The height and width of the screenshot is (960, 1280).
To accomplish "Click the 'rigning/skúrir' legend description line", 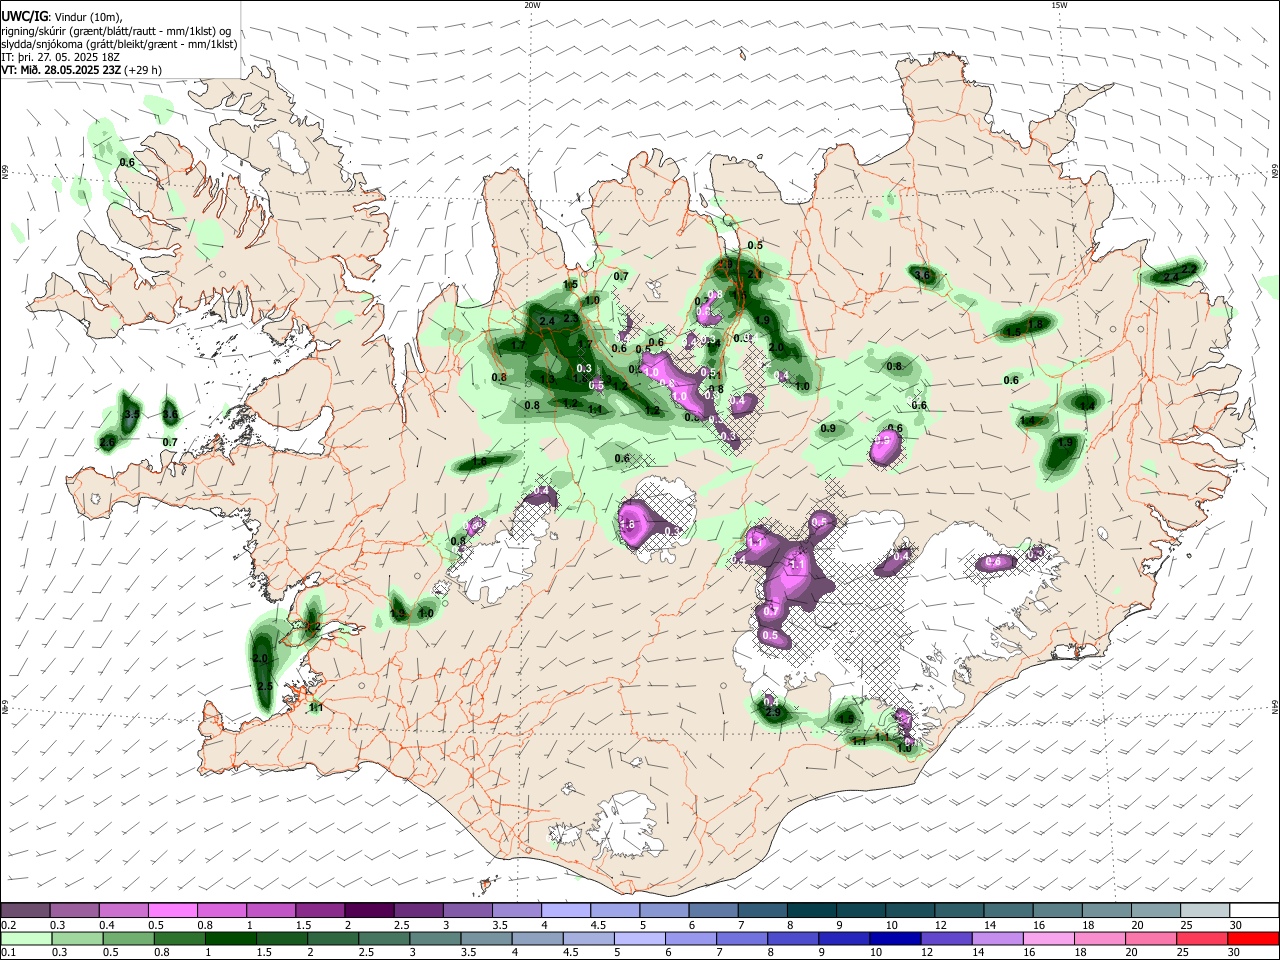I will [117, 30].
